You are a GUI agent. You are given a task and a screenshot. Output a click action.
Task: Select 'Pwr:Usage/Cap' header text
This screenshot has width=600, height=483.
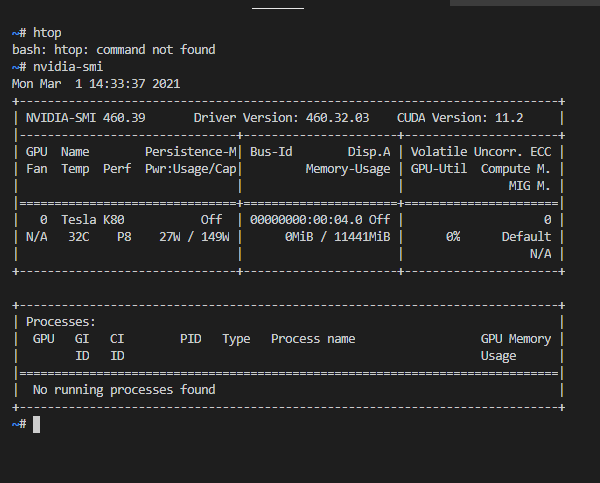pyautogui.click(x=191, y=169)
